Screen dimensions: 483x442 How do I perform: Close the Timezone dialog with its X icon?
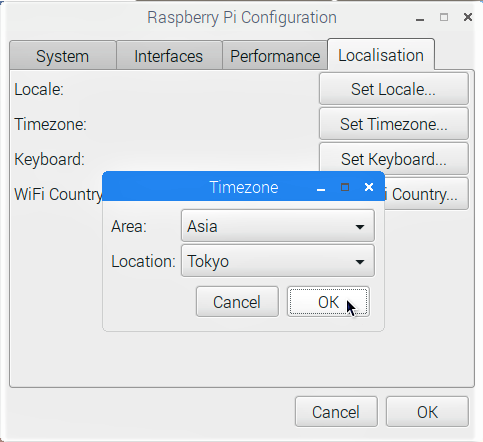[369, 187]
